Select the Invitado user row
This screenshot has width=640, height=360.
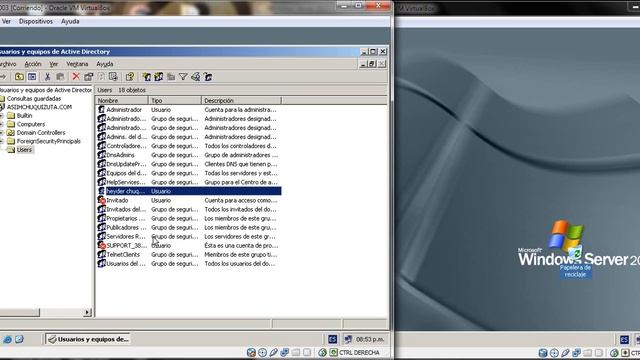[189, 200]
